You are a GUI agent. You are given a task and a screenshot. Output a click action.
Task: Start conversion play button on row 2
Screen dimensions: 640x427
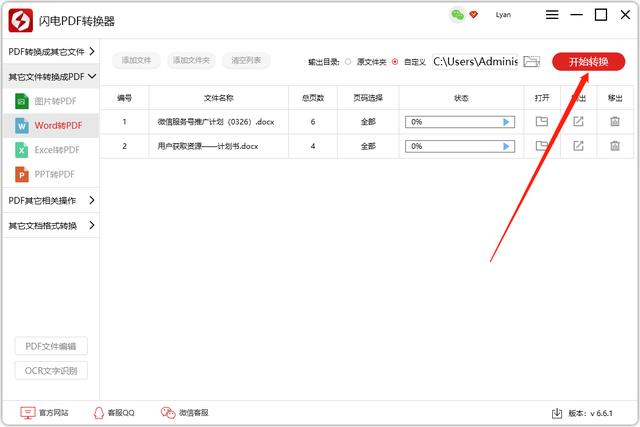pos(507,146)
